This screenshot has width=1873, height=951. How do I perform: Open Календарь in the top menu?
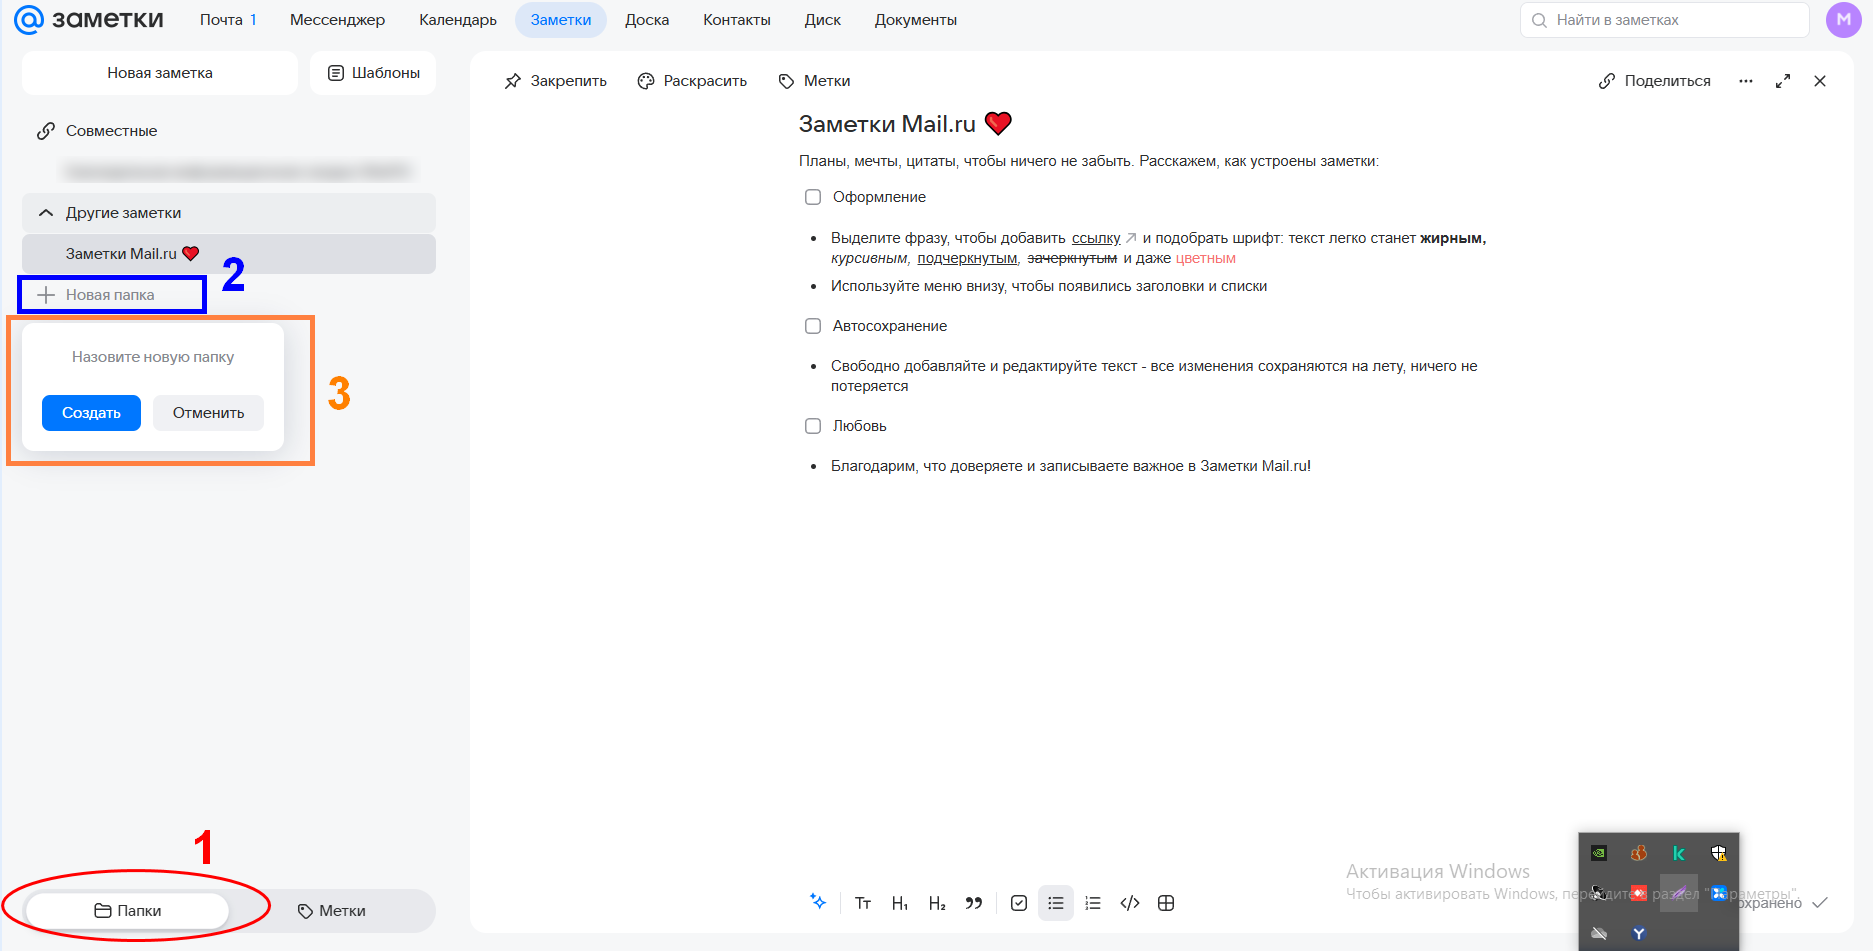pyautogui.click(x=457, y=20)
